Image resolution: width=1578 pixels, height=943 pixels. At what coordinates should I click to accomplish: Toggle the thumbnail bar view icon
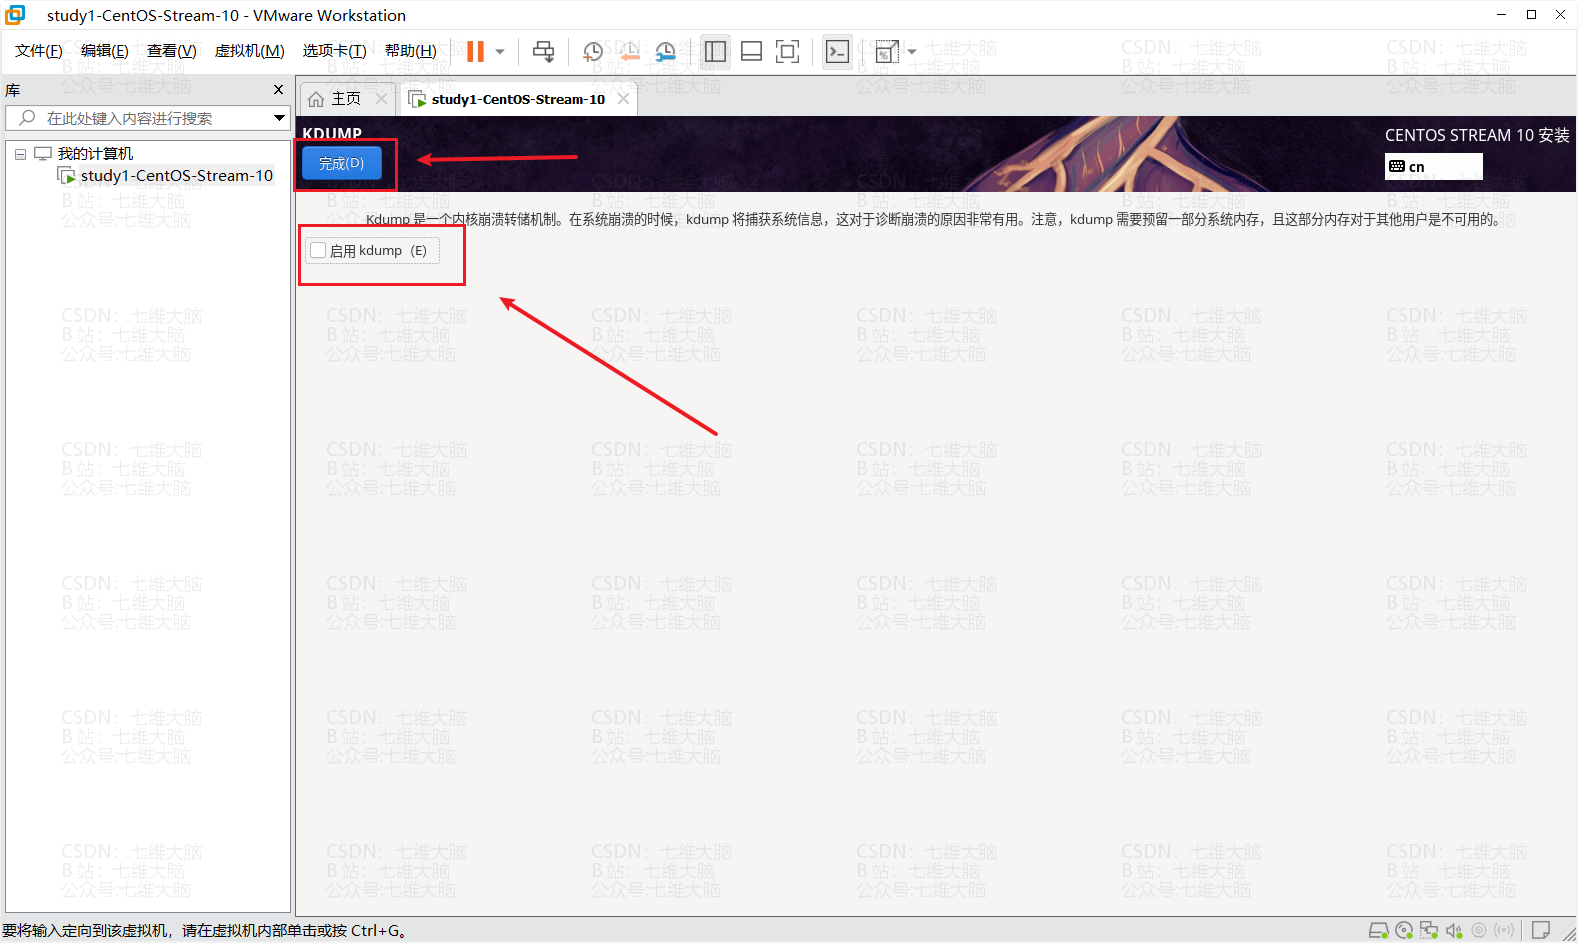[751, 51]
